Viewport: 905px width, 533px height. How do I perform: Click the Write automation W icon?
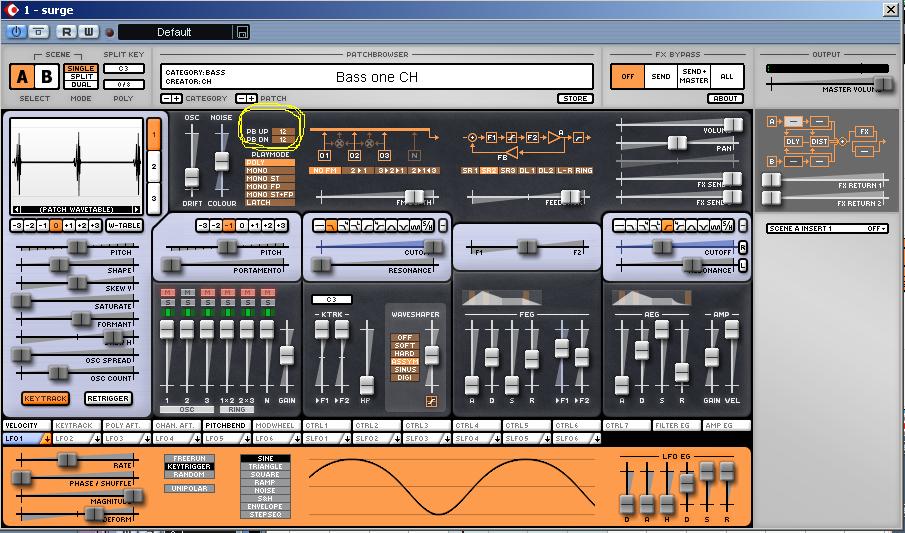(88, 32)
